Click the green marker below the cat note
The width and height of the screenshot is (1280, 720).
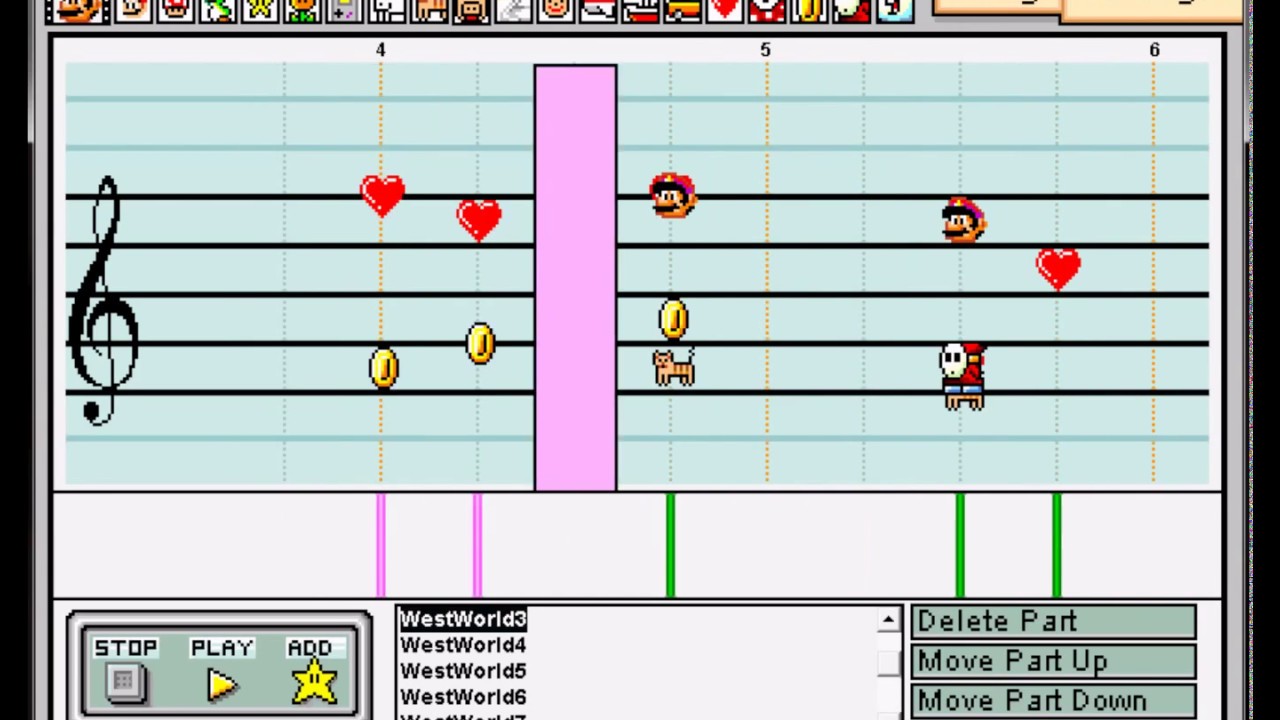670,545
